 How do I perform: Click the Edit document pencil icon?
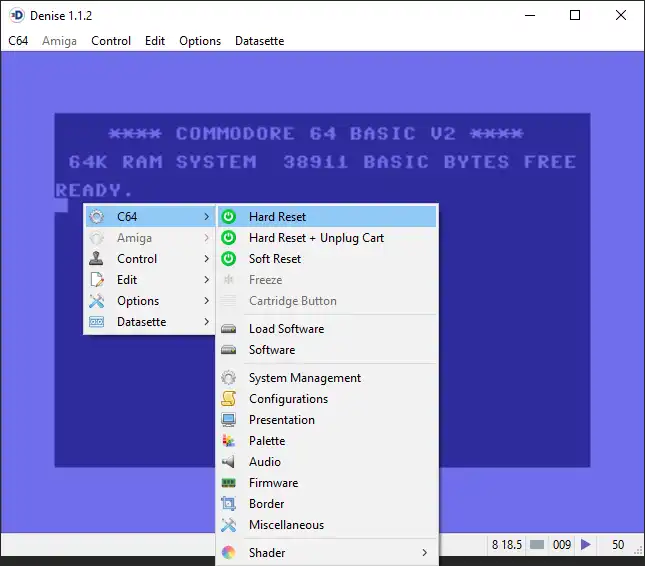[97, 279]
